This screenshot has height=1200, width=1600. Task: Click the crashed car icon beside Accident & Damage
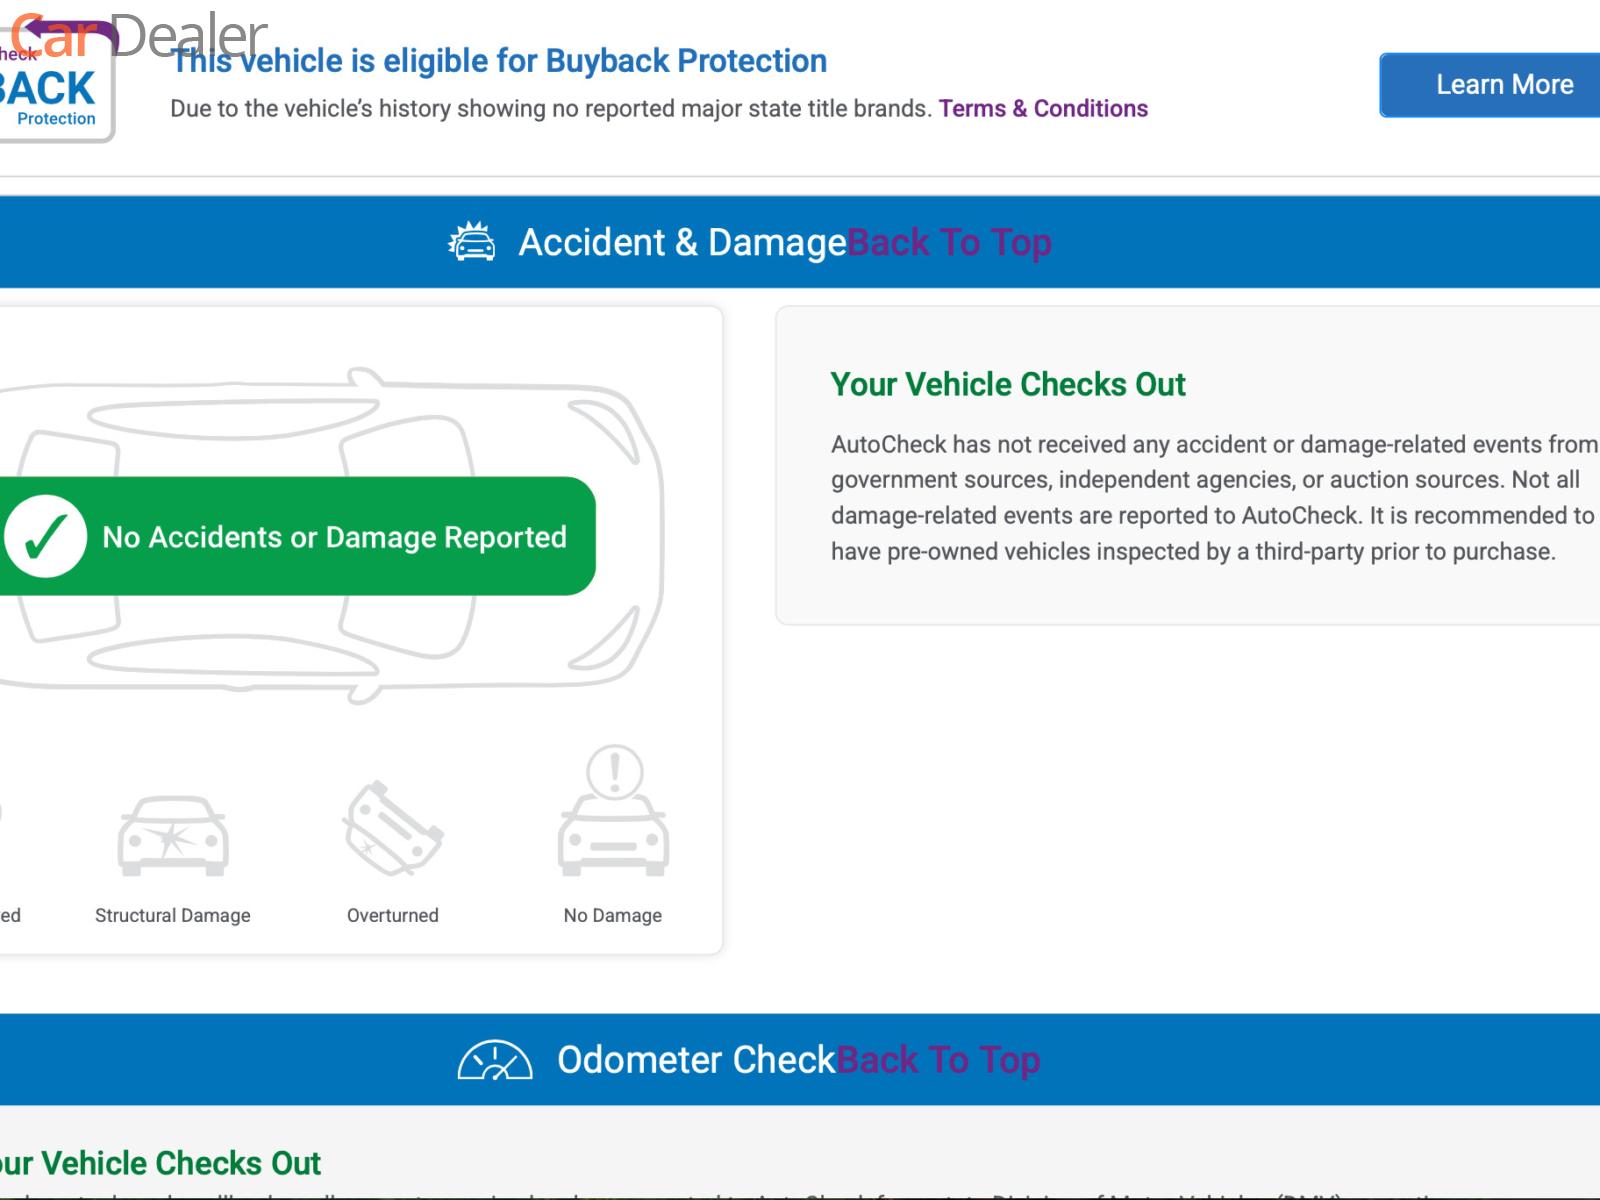471,242
